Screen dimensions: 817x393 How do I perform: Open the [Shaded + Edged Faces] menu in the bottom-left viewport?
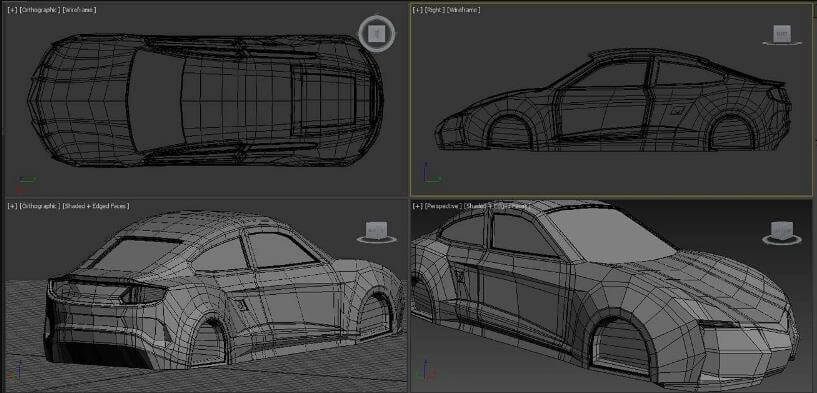click(x=96, y=206)
